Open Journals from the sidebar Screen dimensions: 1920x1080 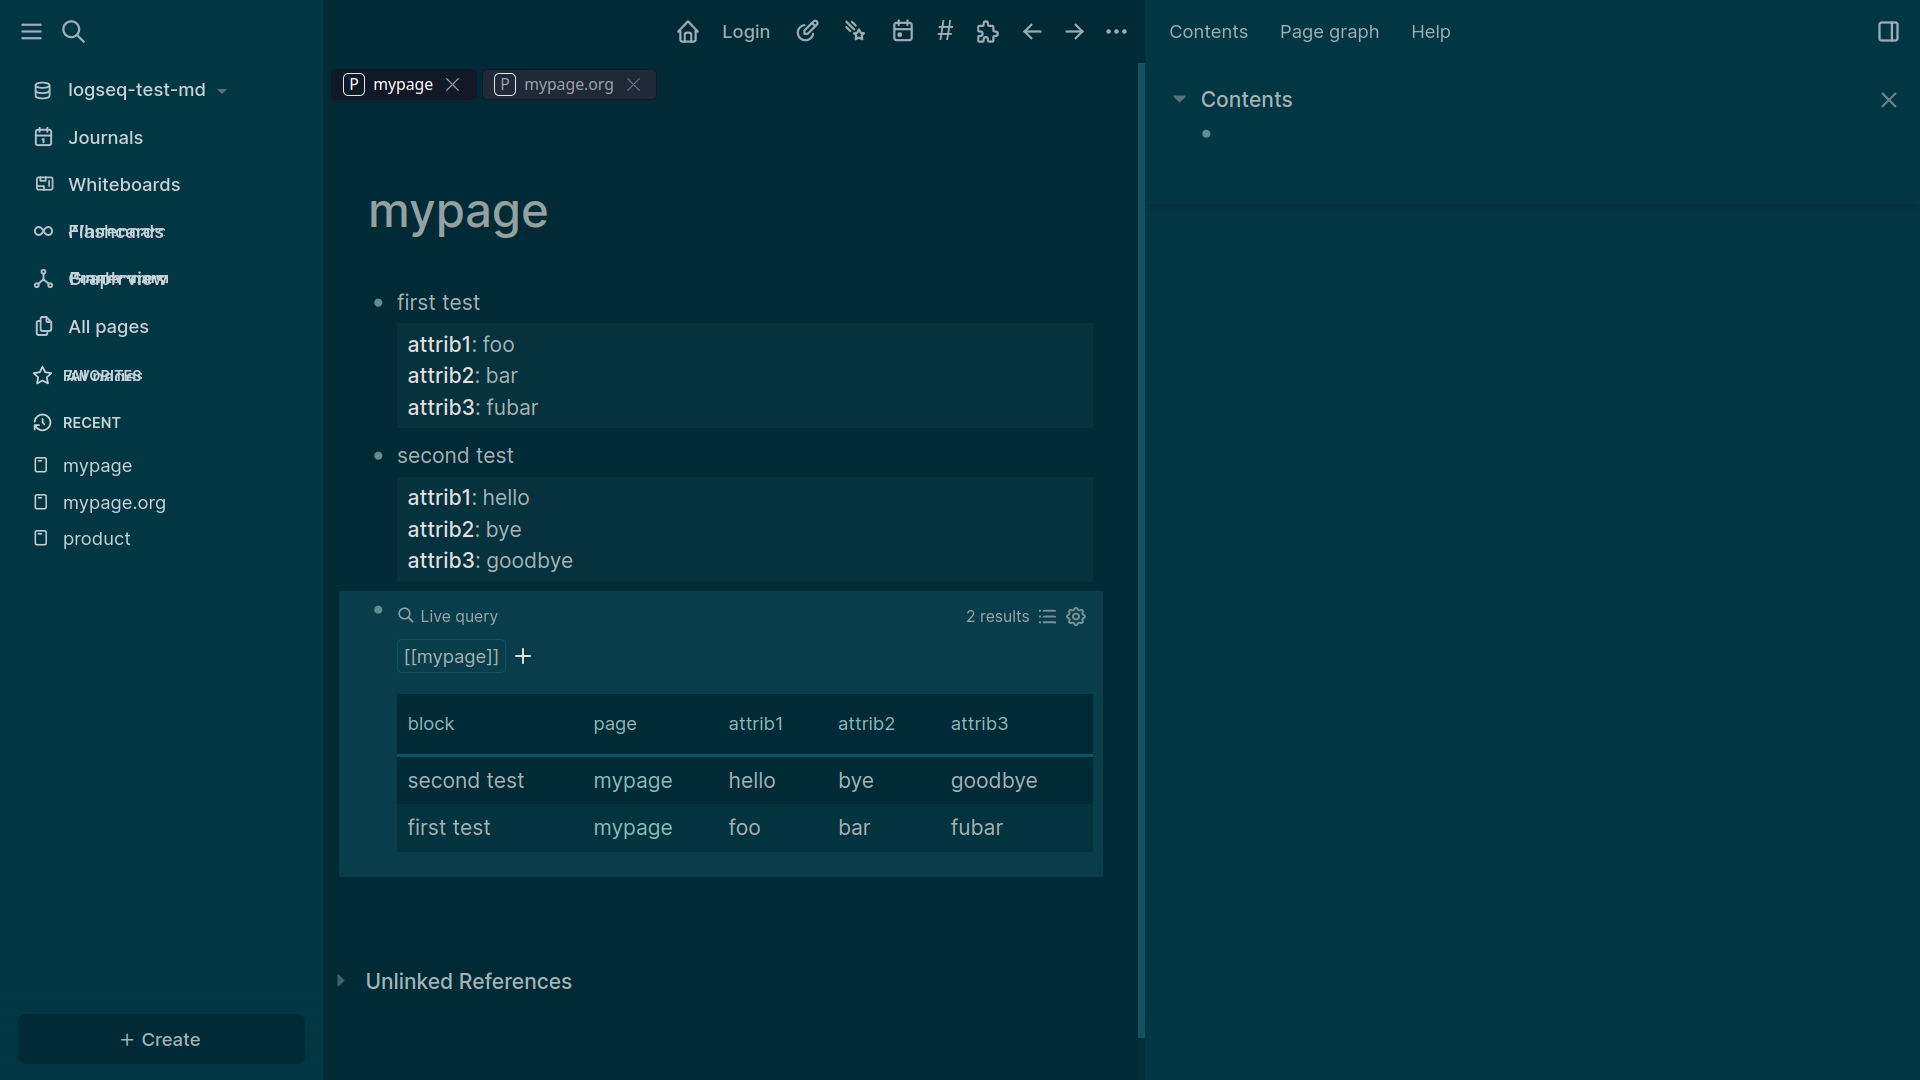(105, 137)
